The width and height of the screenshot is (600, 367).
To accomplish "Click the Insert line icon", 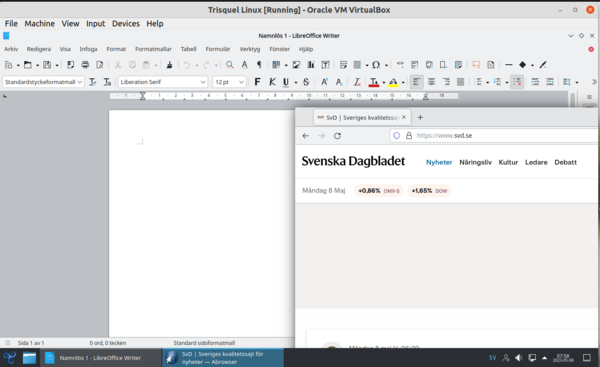I will [509, 65].
